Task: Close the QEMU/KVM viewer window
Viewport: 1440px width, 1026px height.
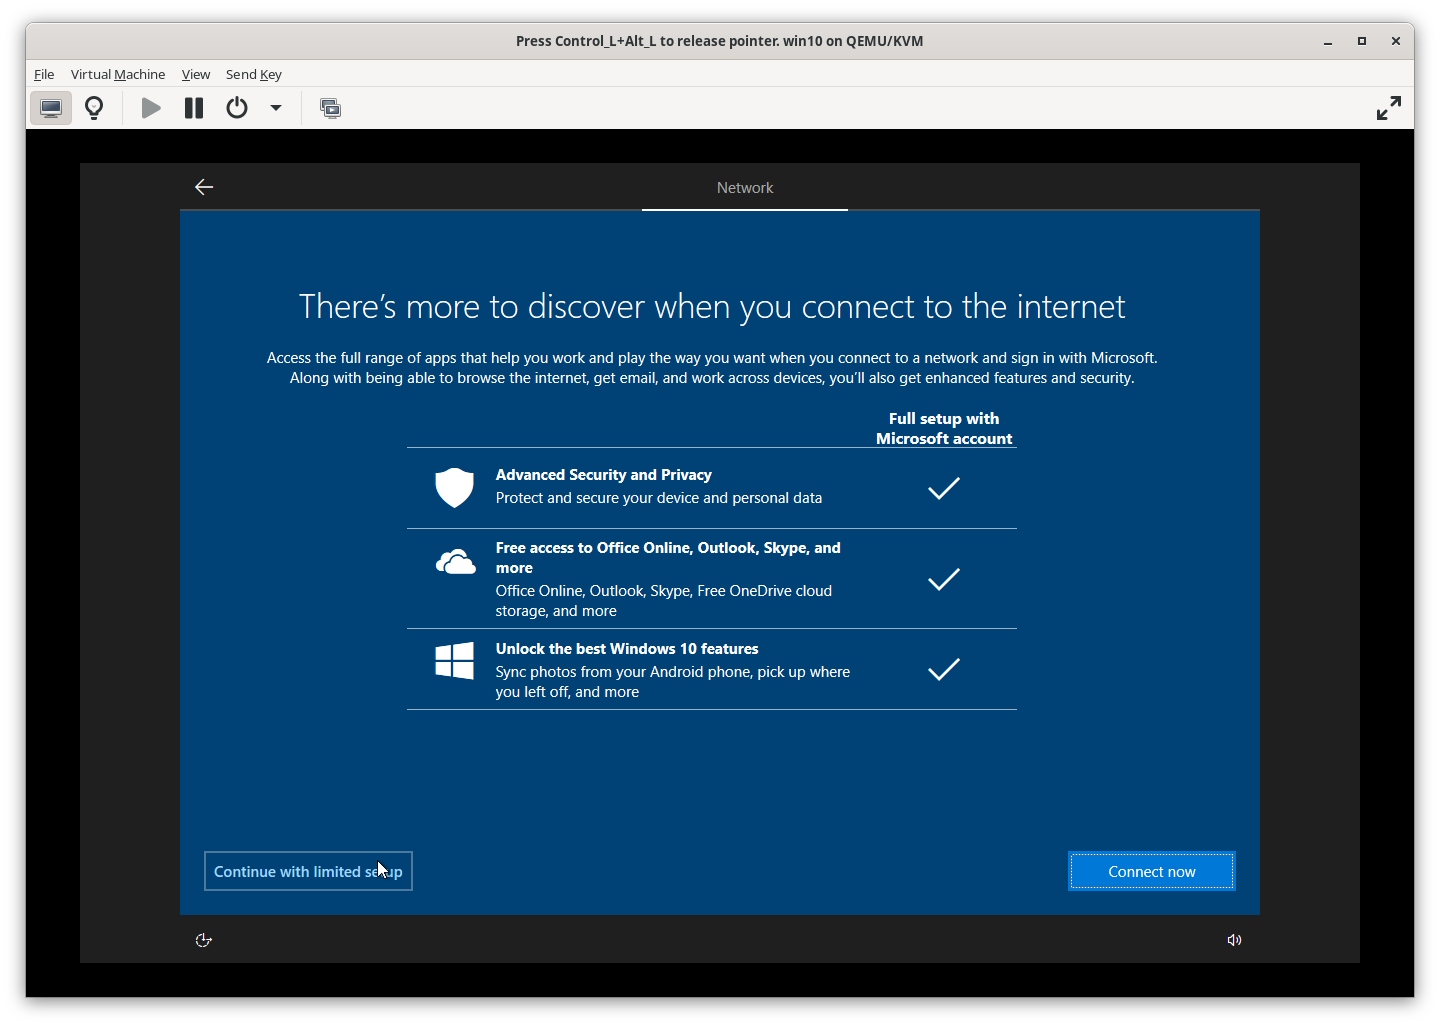Action: click(x=1395, y=41)
